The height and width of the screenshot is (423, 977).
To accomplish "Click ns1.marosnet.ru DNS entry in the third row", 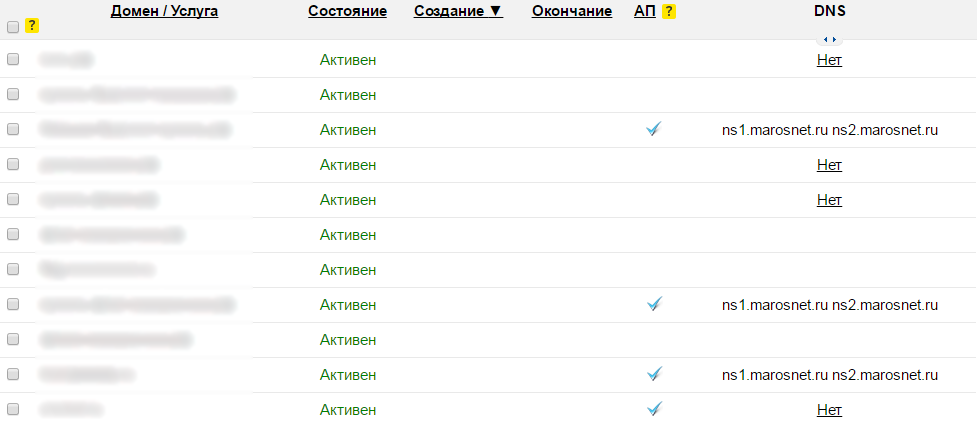I will (x=775, y=130).
